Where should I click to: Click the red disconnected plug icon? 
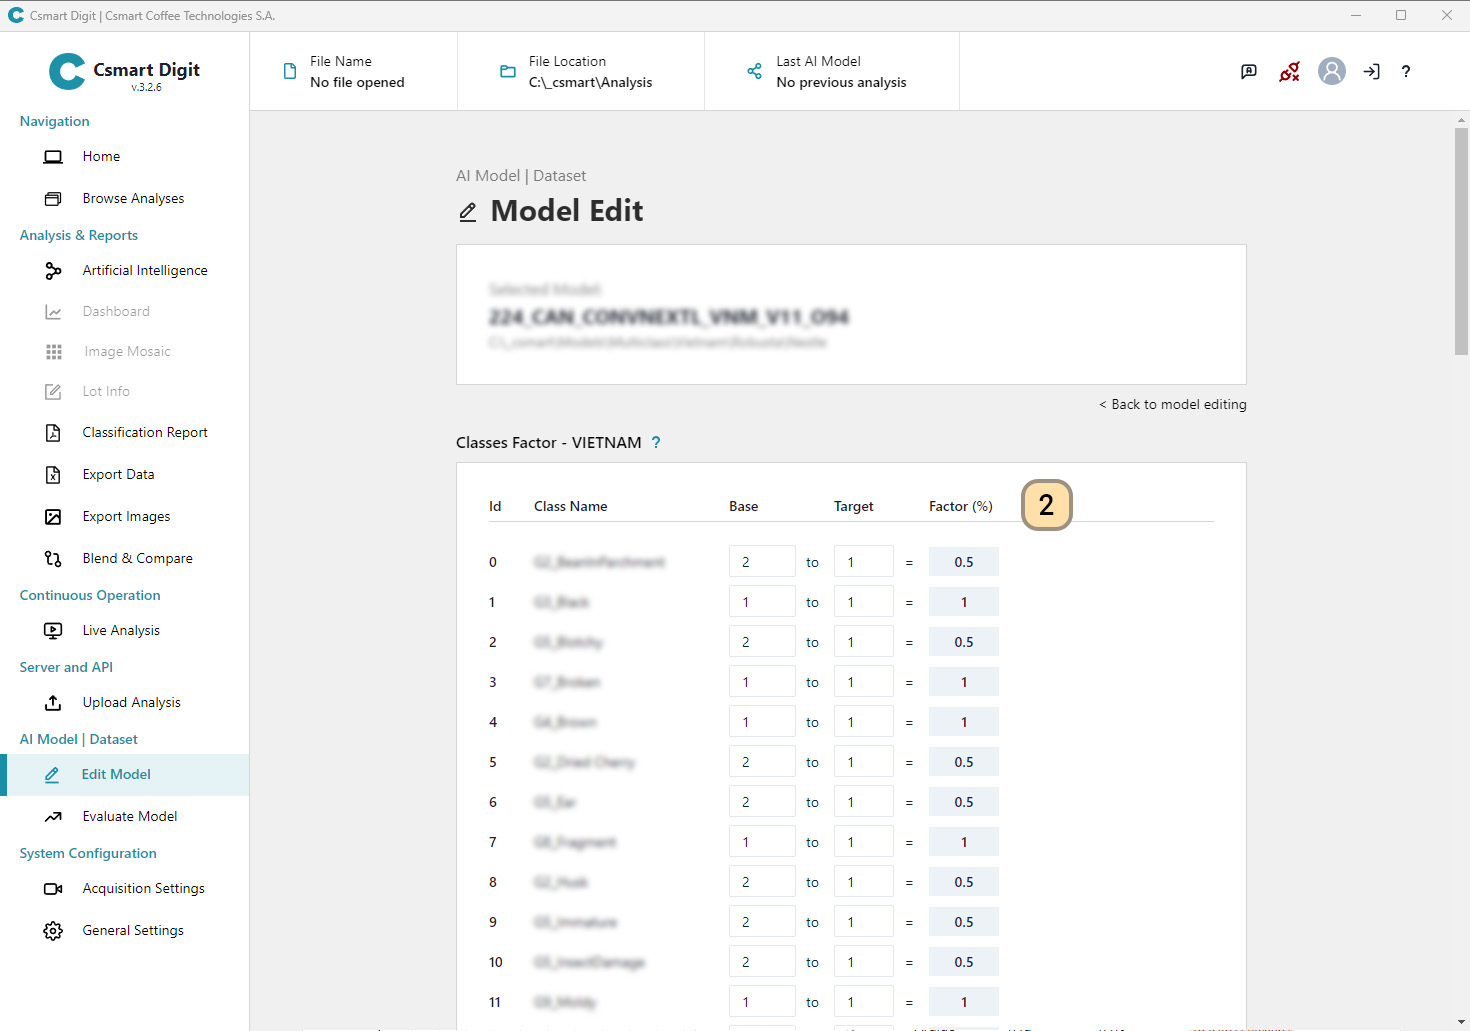point(1289,71)
